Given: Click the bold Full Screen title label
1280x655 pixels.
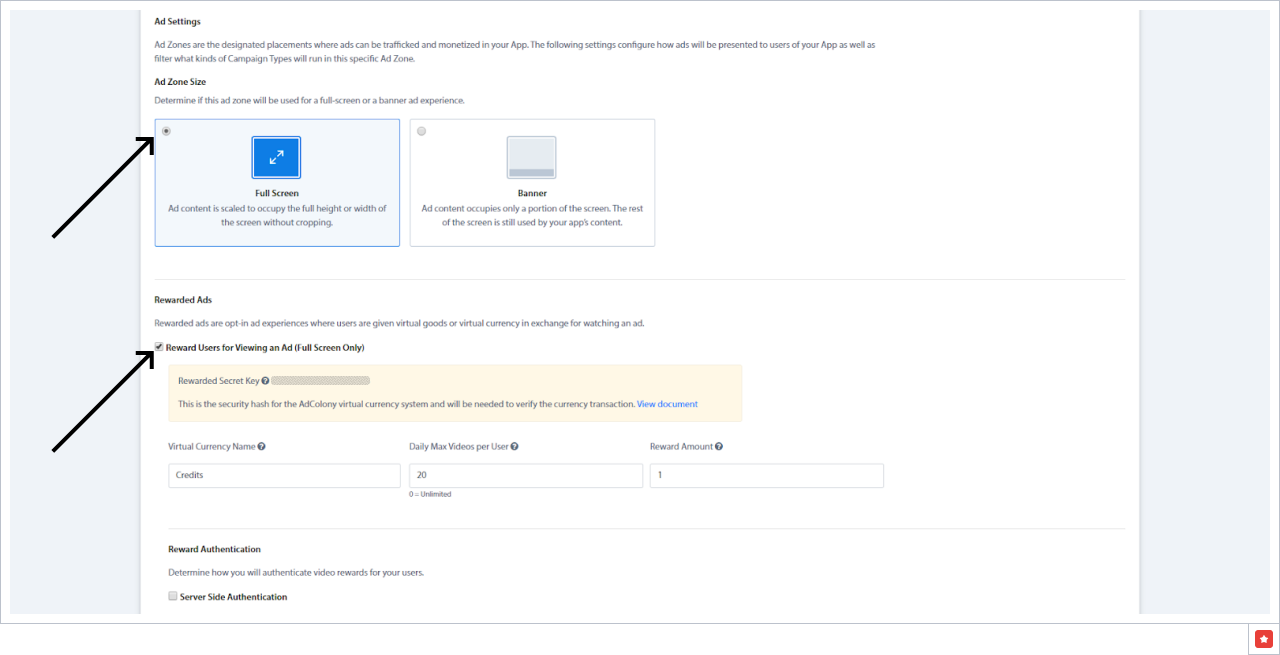Looking at the screenshot, I should click(x=277, y=193).
